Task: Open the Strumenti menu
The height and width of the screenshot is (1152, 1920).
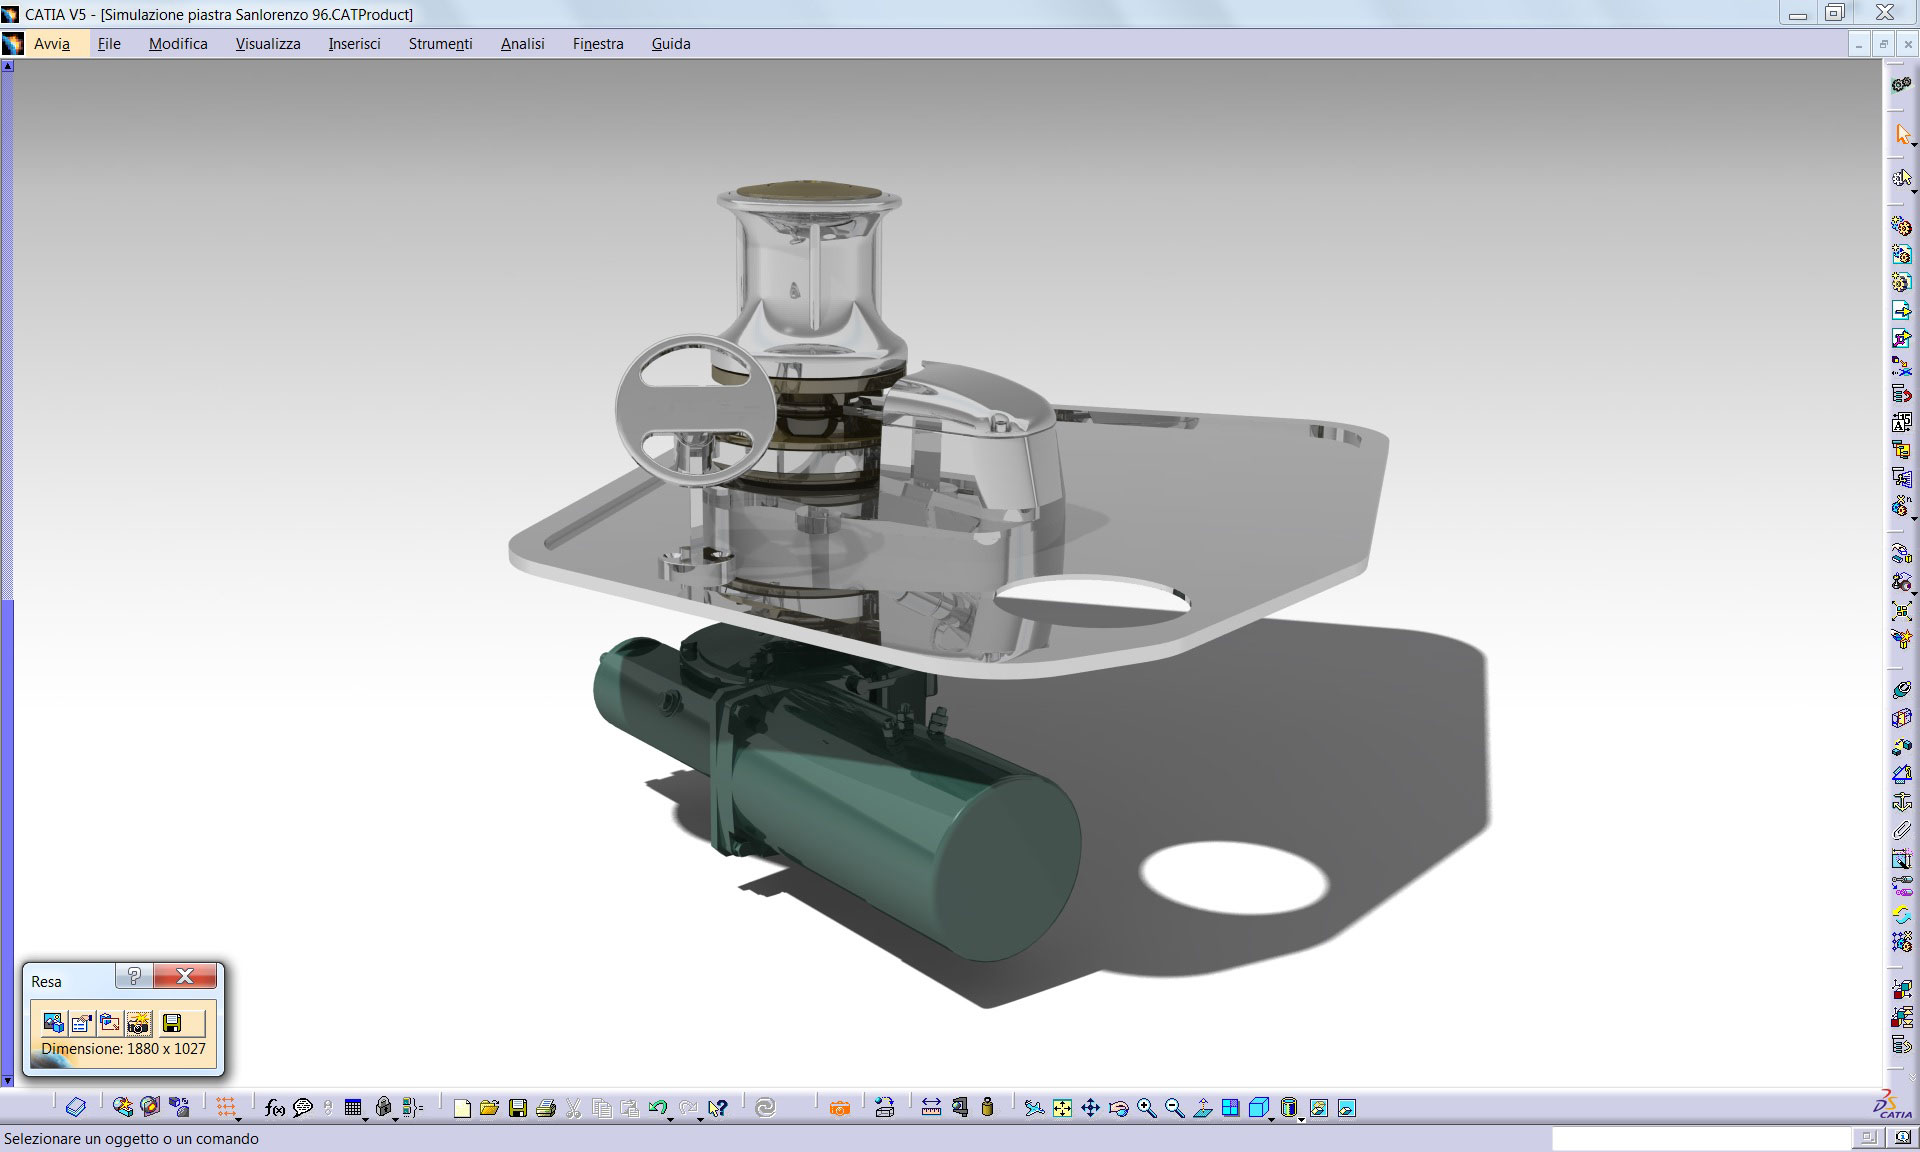Action: click(x=440, y=44)
